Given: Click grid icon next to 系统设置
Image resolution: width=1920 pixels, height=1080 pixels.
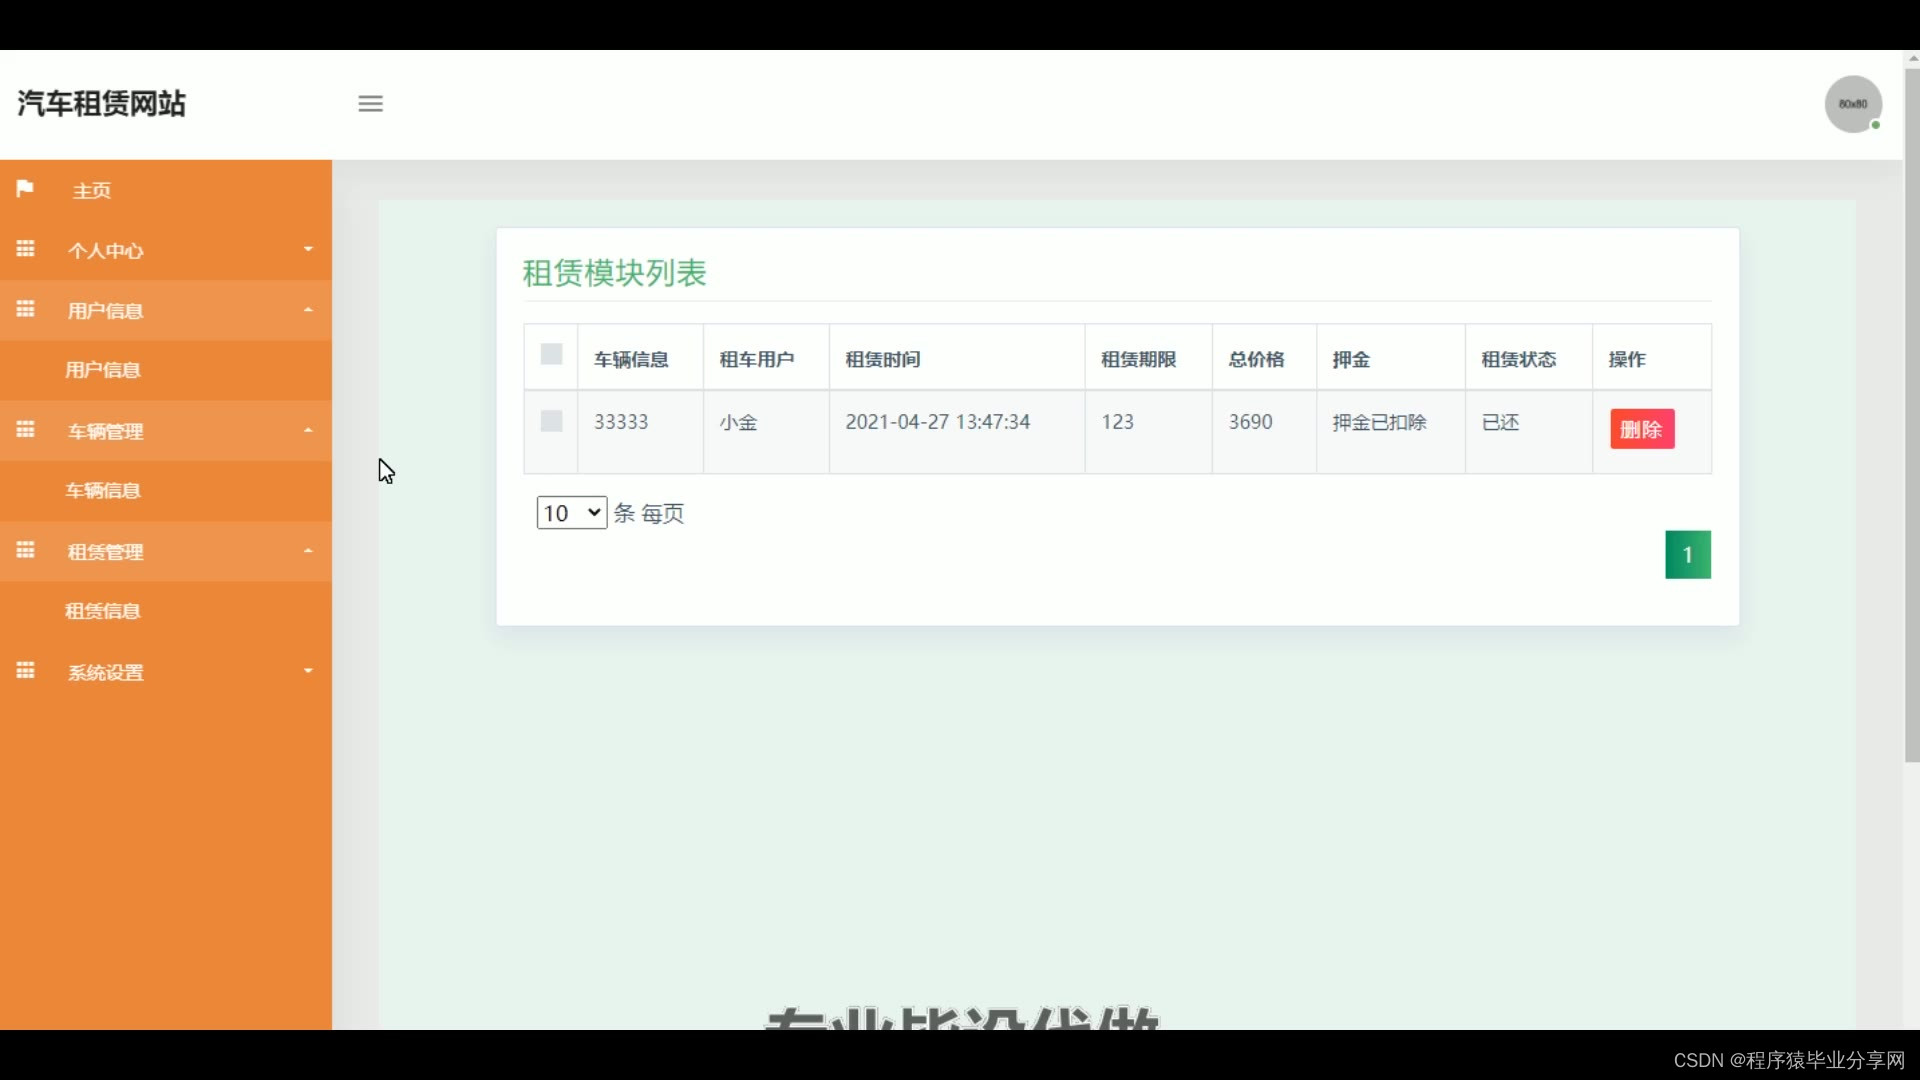Looking at the screenshot, I should click(25, 671).
